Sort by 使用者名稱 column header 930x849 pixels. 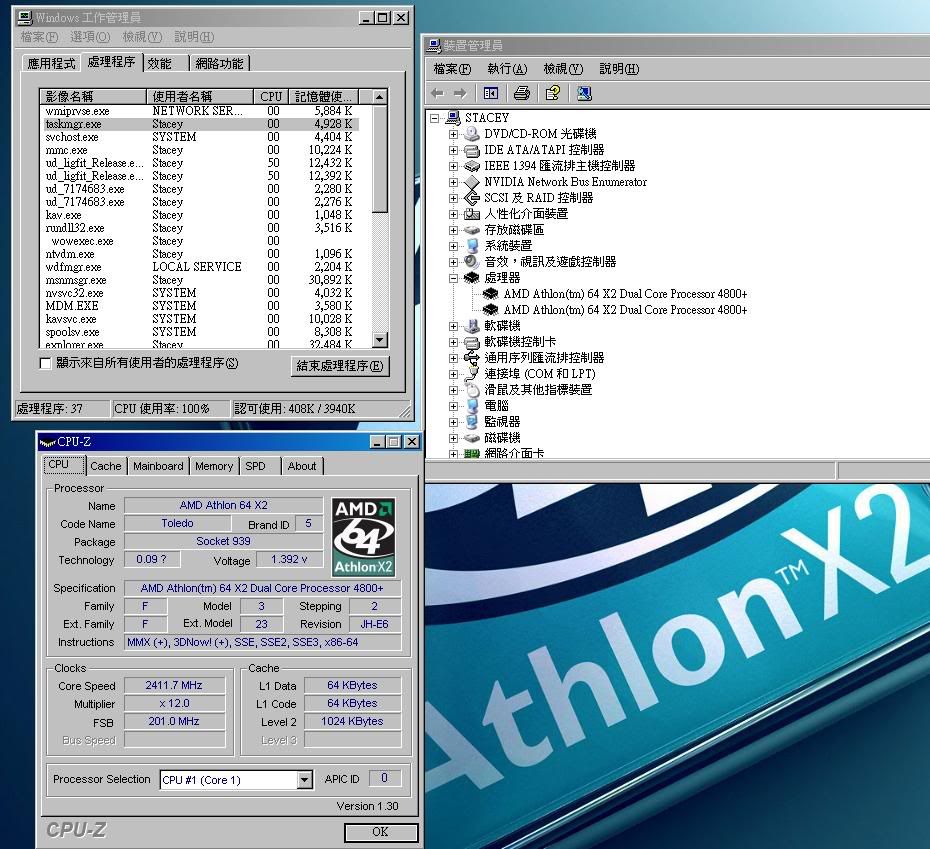pyautogui.click(x=200, y=96)
